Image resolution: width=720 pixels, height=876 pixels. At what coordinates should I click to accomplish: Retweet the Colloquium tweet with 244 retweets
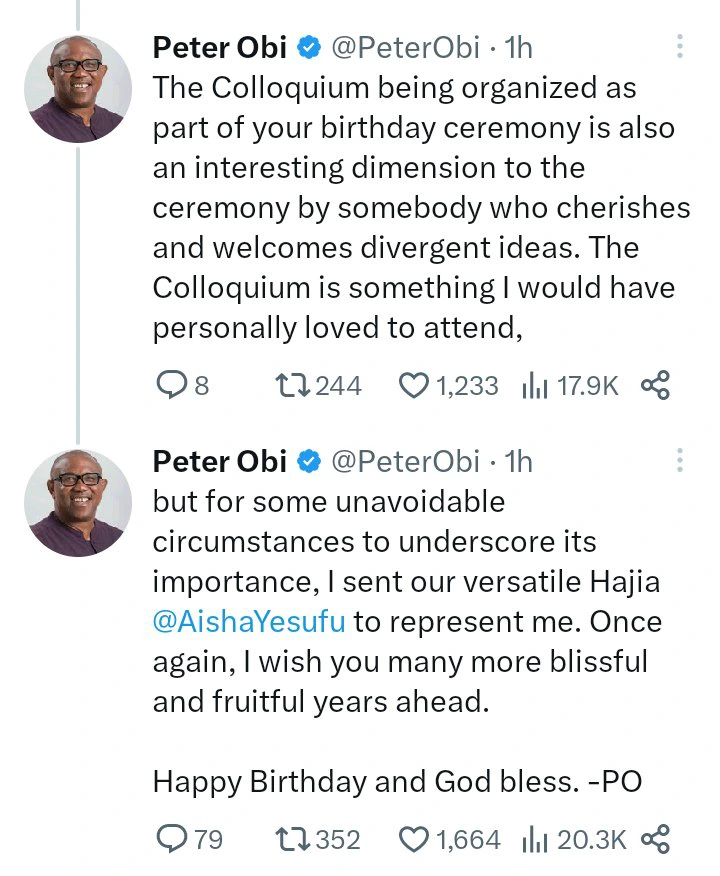(x=319, y=385)
